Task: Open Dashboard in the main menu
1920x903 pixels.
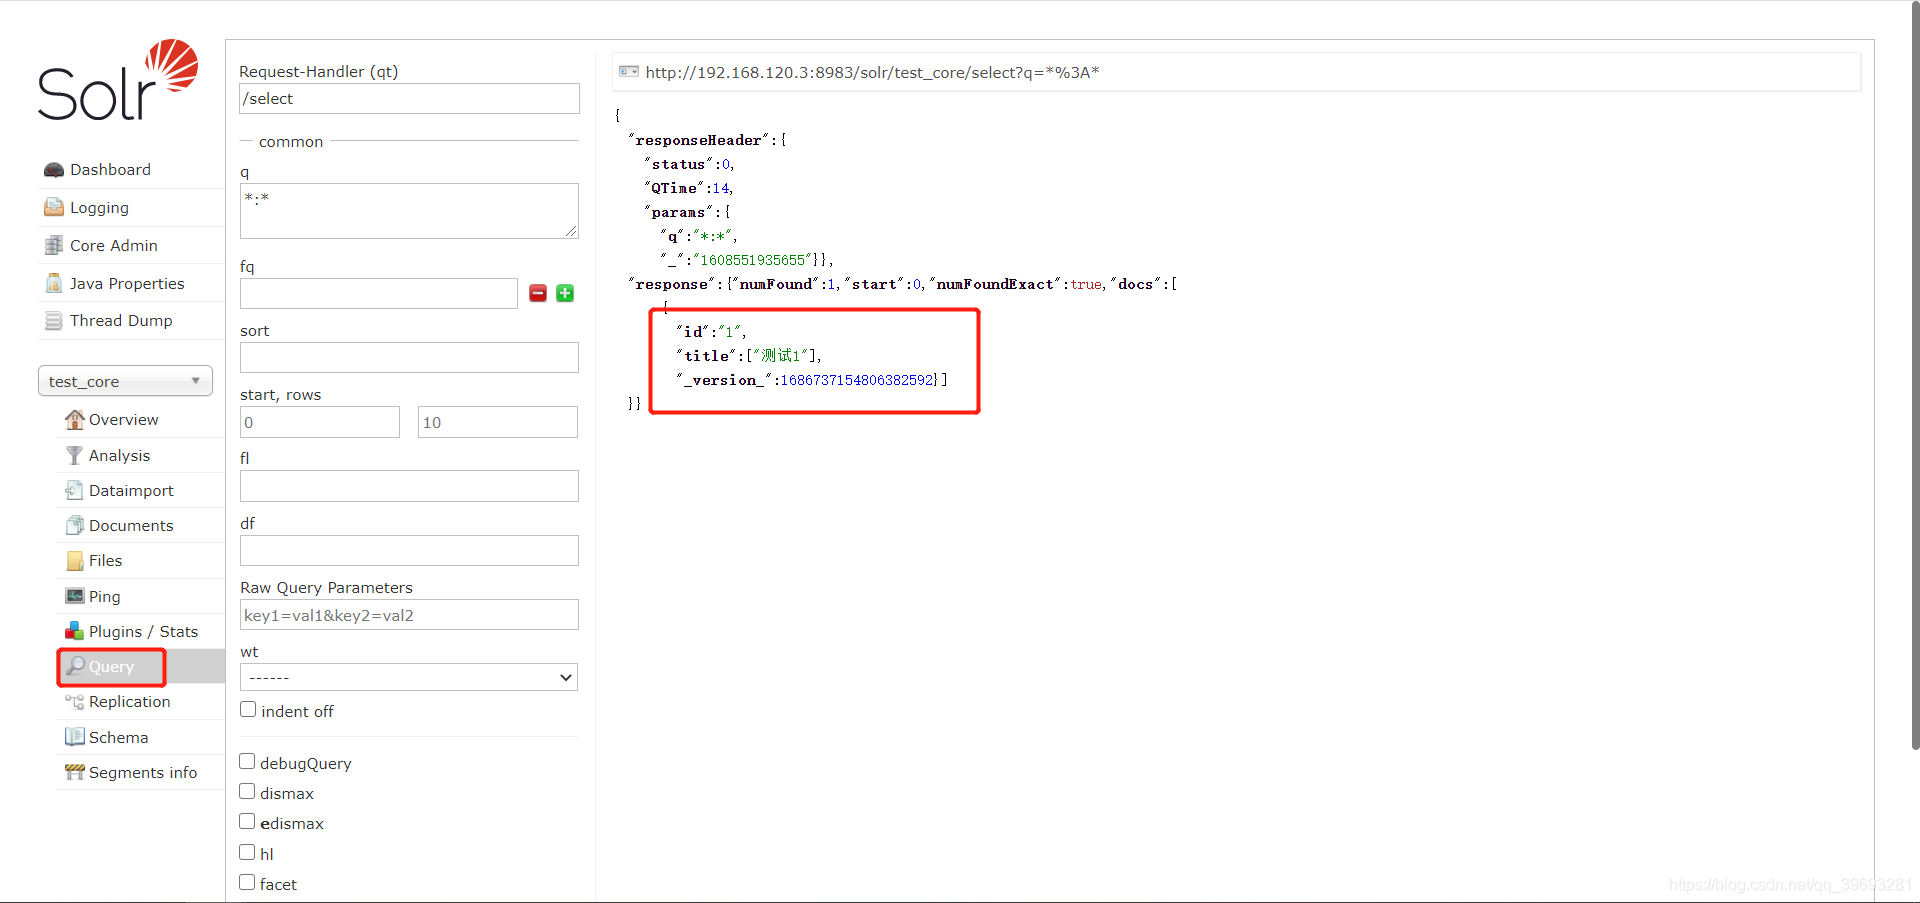Action: tap(110, 170)
